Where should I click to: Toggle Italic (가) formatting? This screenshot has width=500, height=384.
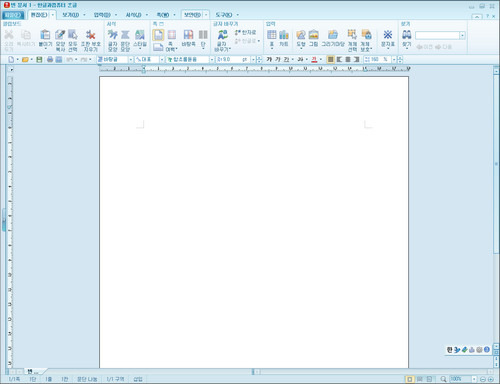[278, 59]
